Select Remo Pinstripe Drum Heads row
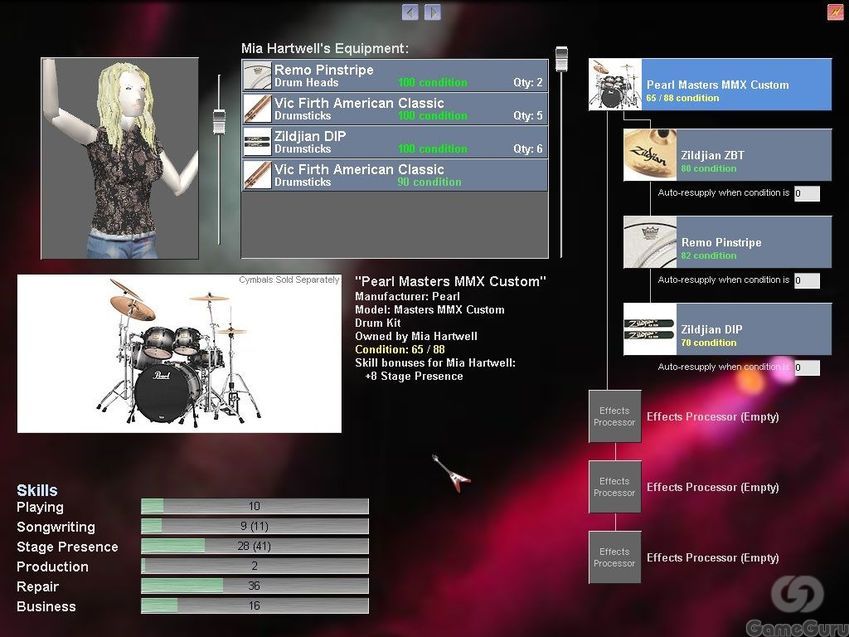The image size is (849, 637). [395, 75]
